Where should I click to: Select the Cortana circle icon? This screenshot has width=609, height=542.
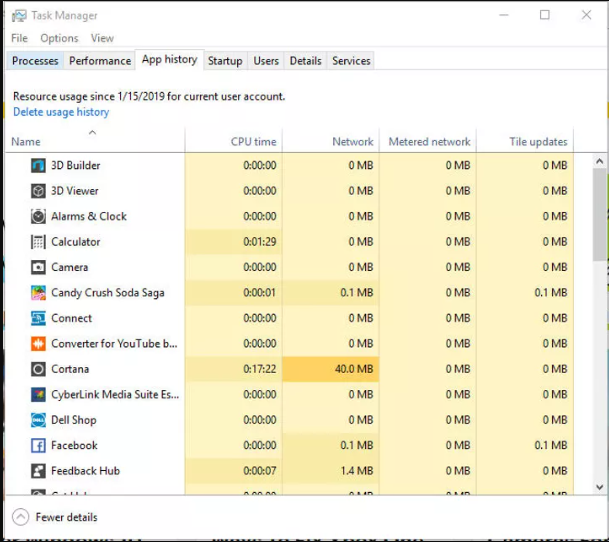tap(38, 369)
